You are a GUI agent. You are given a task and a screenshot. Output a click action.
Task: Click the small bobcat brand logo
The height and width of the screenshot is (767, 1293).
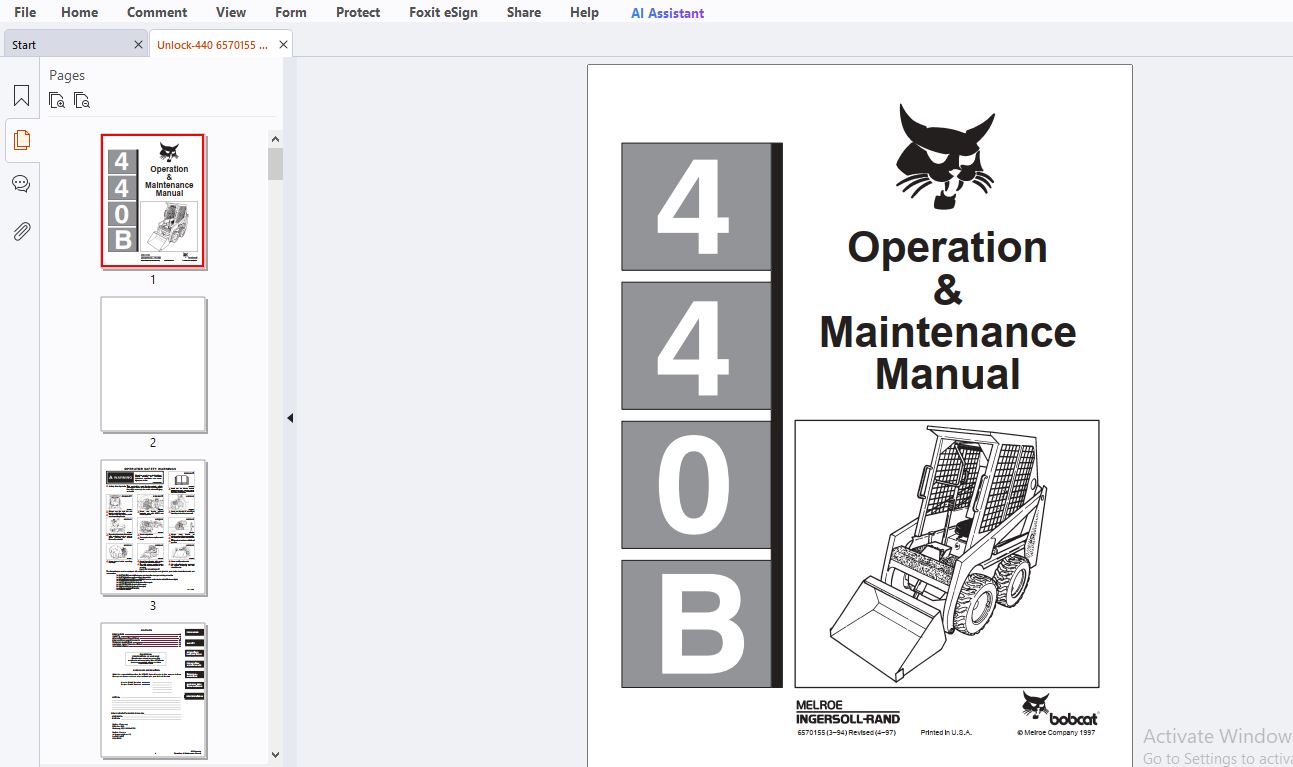[x=1059, y=709]
